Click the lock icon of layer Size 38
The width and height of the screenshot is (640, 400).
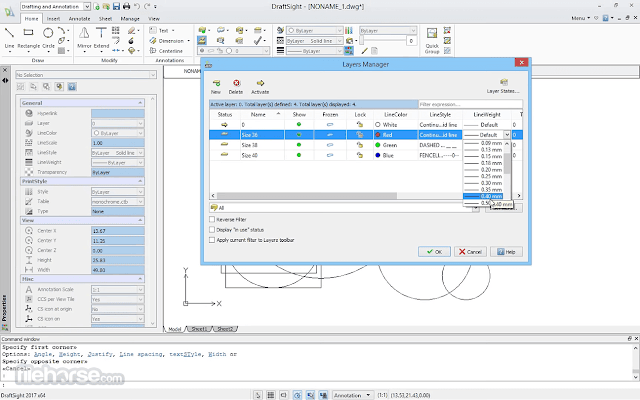pyautogui.click(x=360, y=145)
